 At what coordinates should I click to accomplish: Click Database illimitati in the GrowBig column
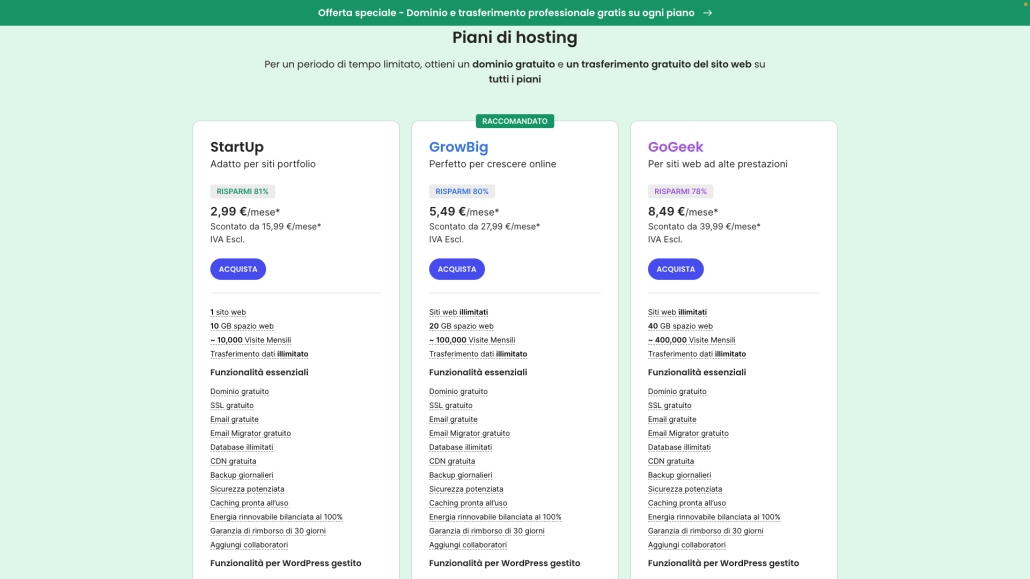tap(460, 447)
